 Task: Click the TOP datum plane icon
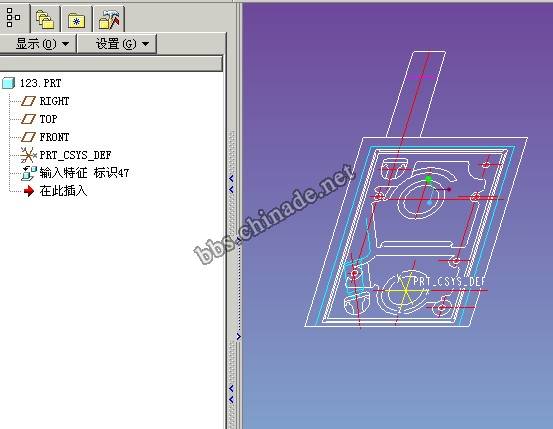pyautogui.click(x=28, y=119)
